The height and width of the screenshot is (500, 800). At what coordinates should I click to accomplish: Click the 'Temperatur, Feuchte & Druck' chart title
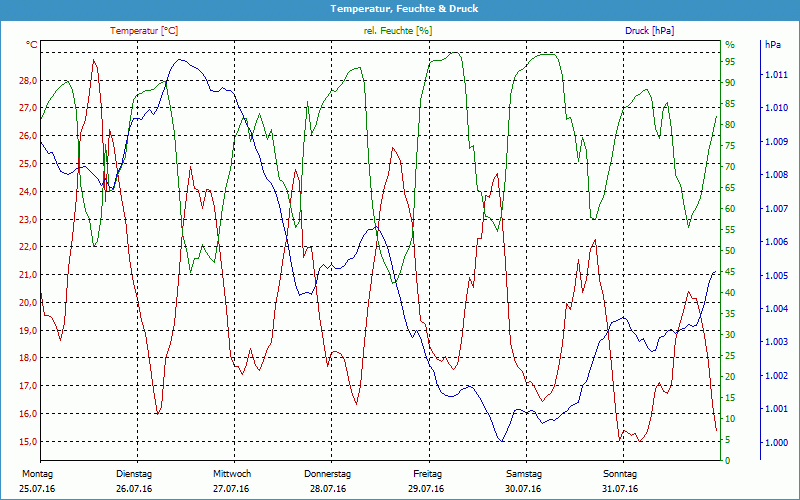tap(404, 9)
